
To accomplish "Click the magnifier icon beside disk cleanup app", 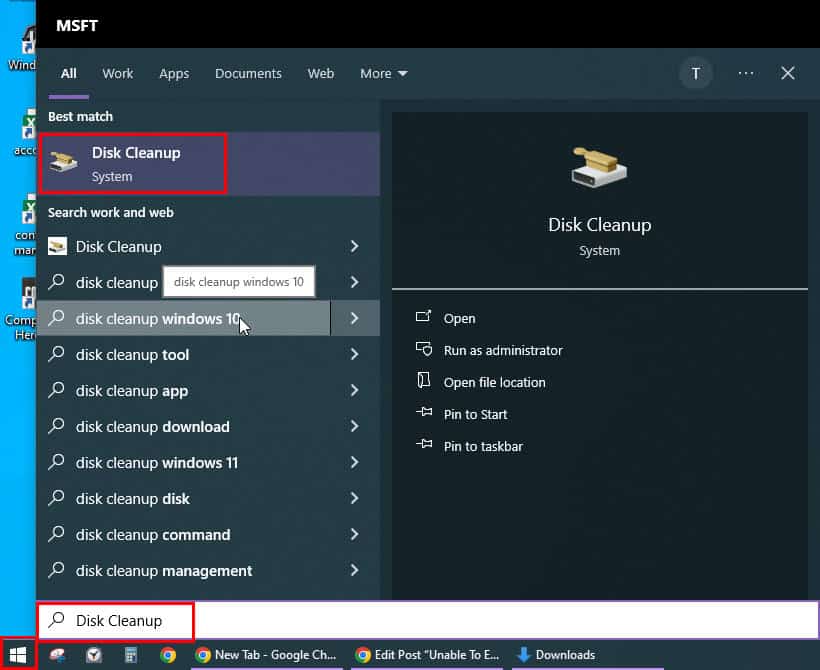I will (56, 390).
